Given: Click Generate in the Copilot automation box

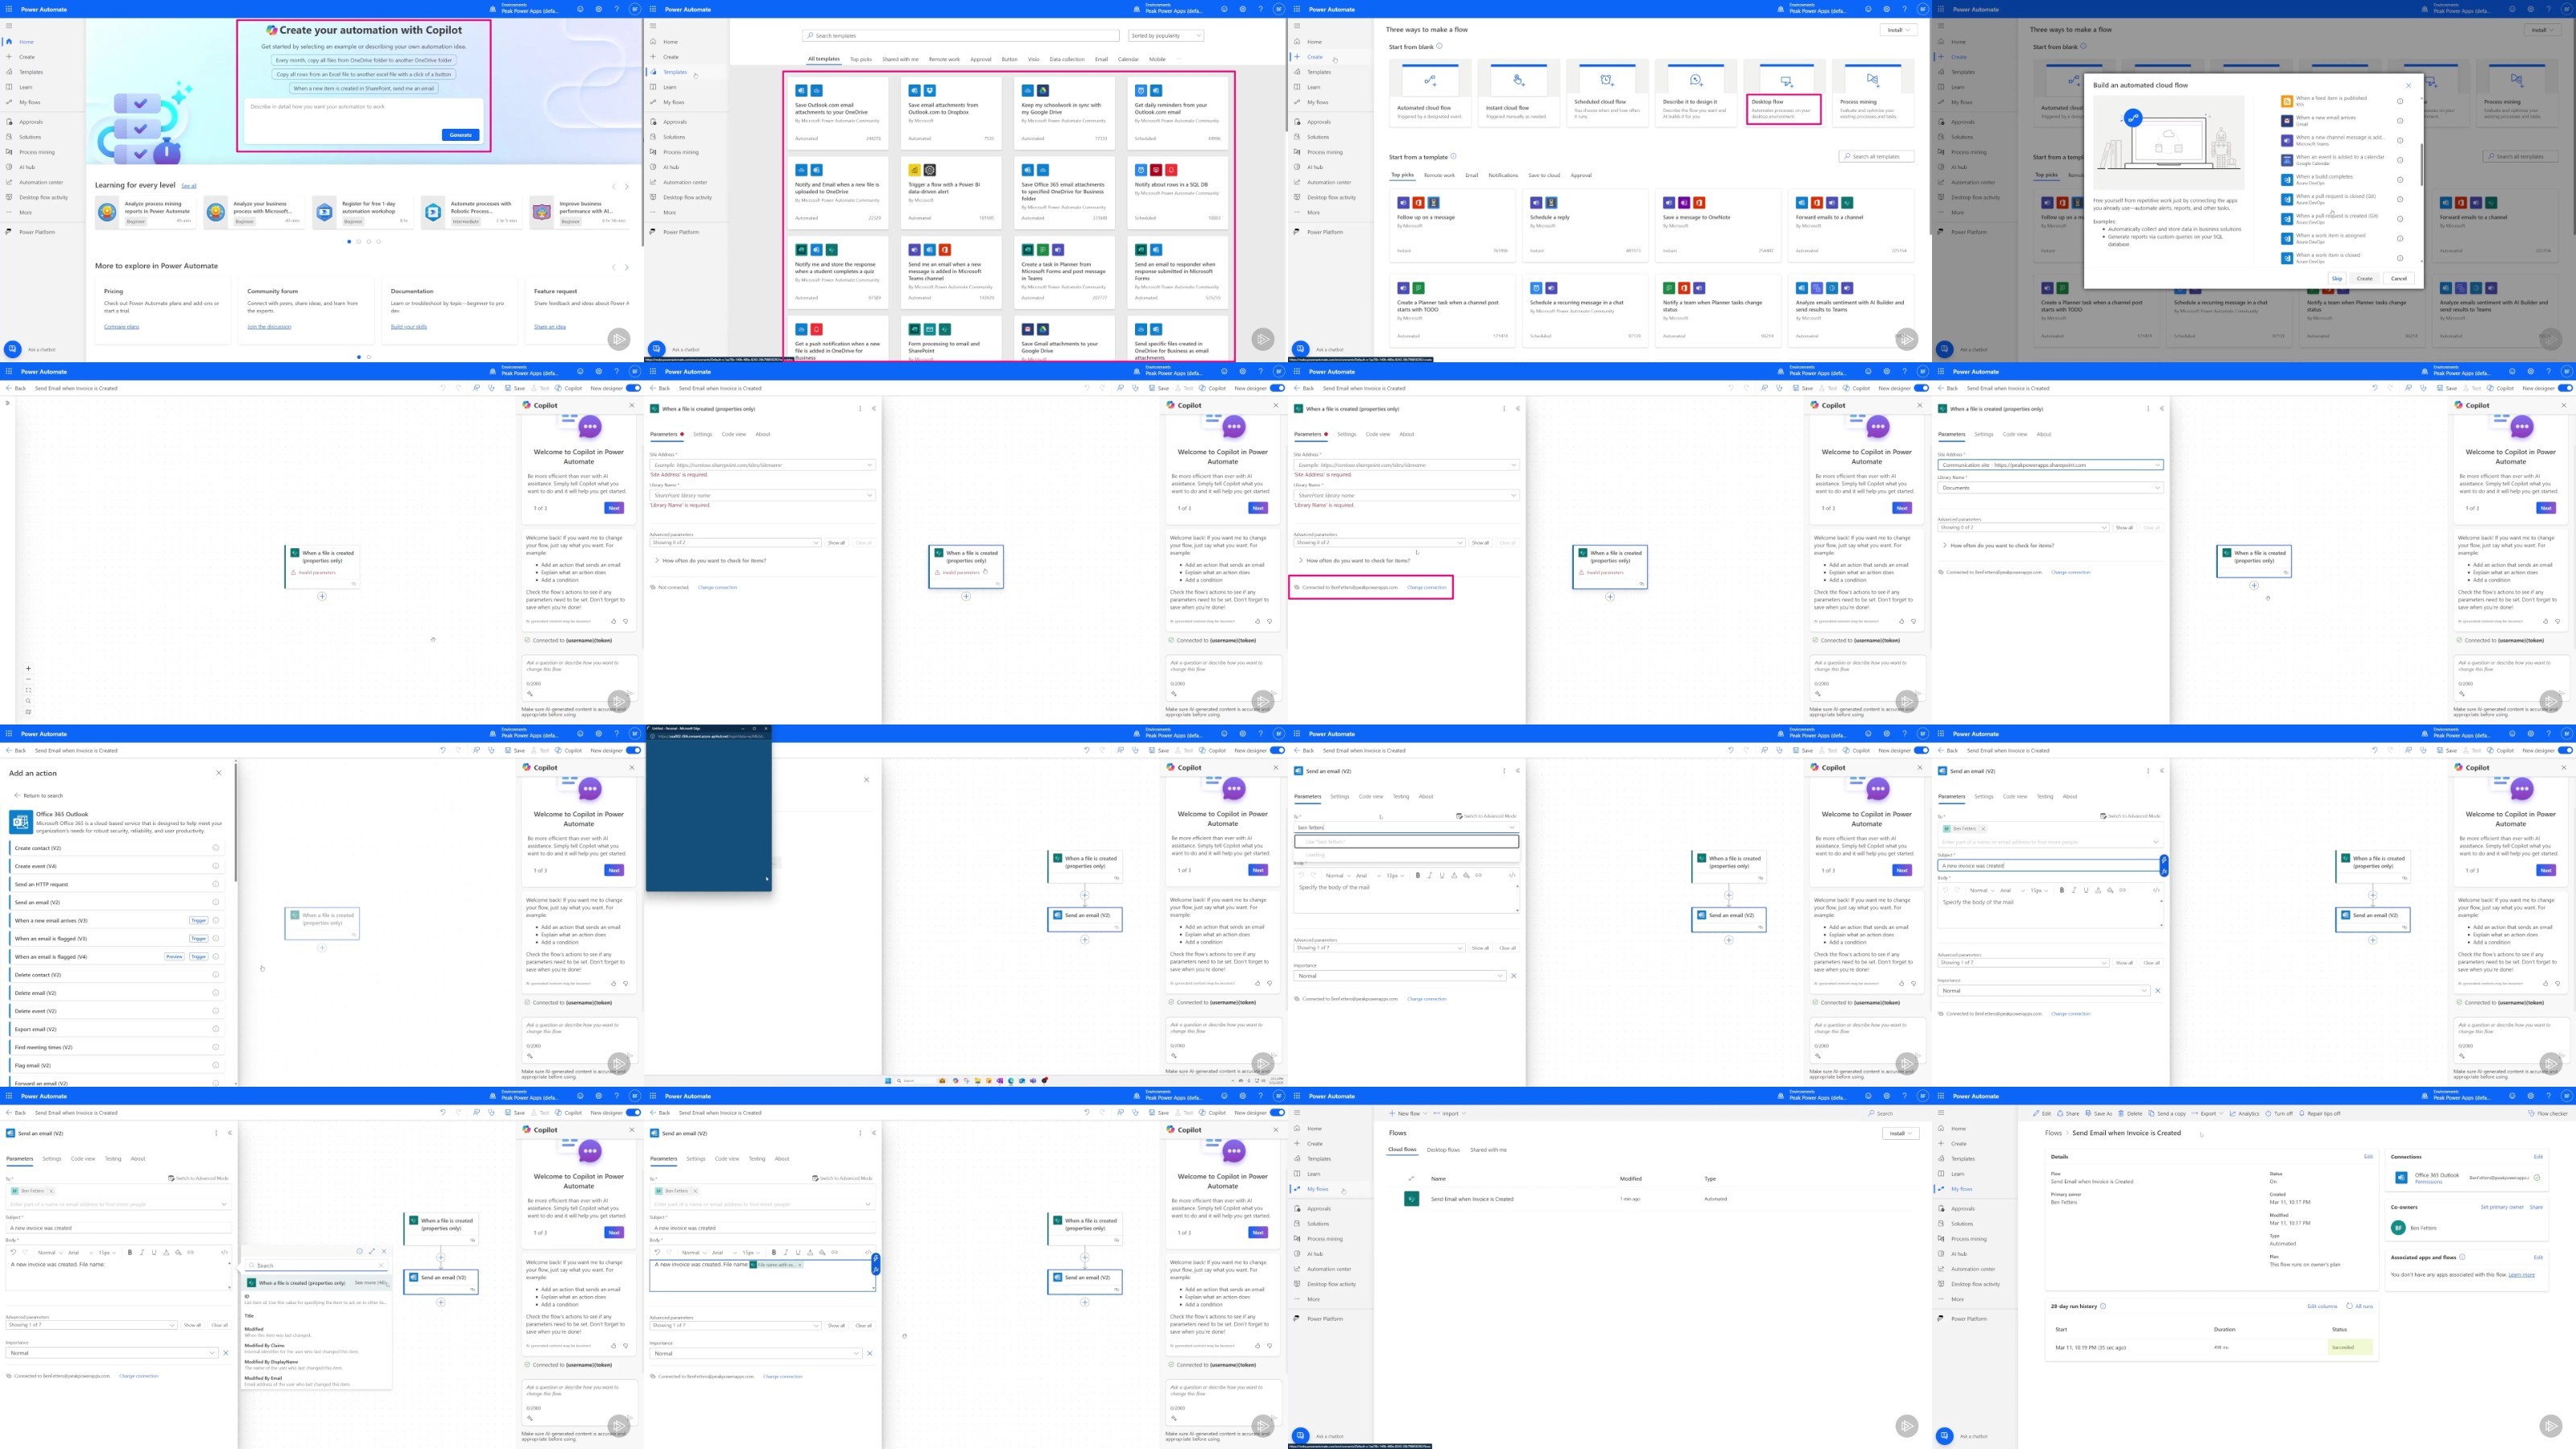Looking at the screenshot, I should 460,135.
